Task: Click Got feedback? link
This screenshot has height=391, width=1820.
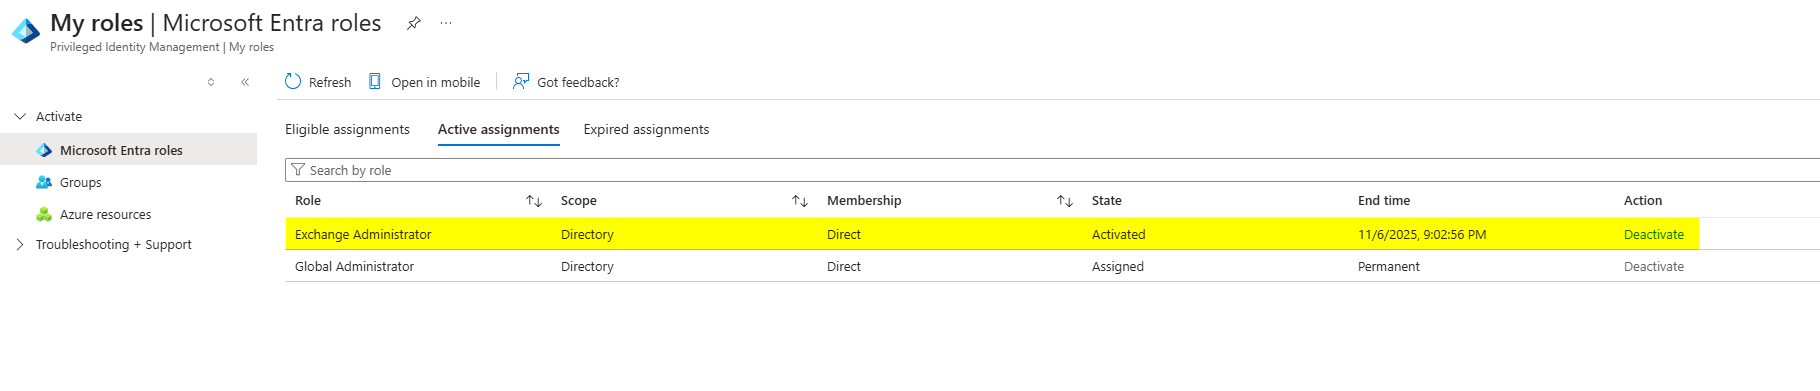Action: pyautogui.click(x=578, y=82)
